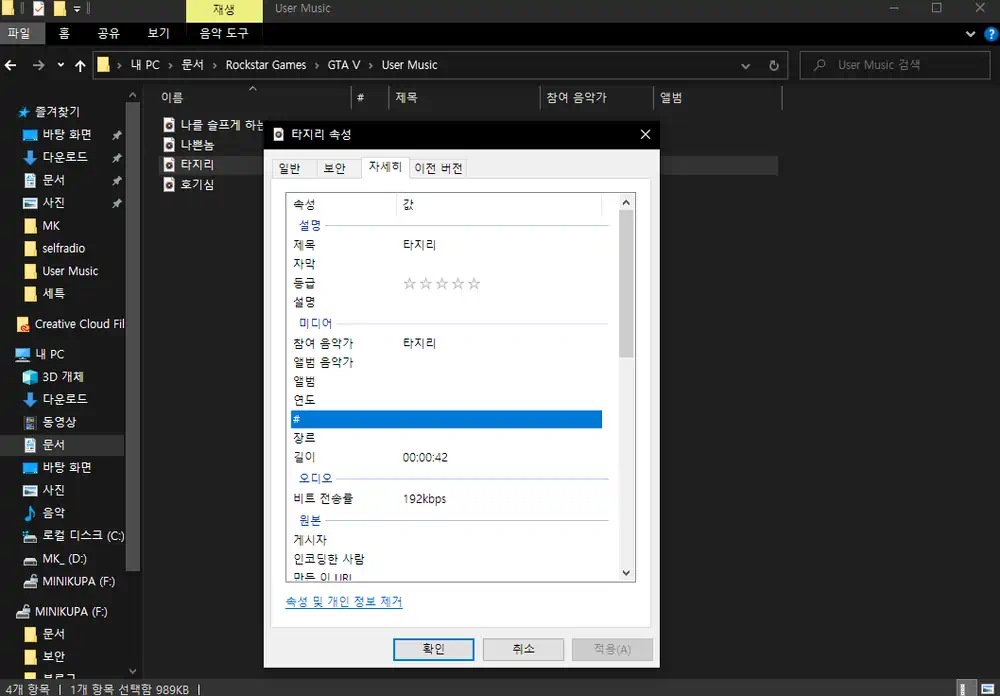Select the 일반 tab in properties dialog
Viewport: 1000px width, 696px height.
pos(289,168)
